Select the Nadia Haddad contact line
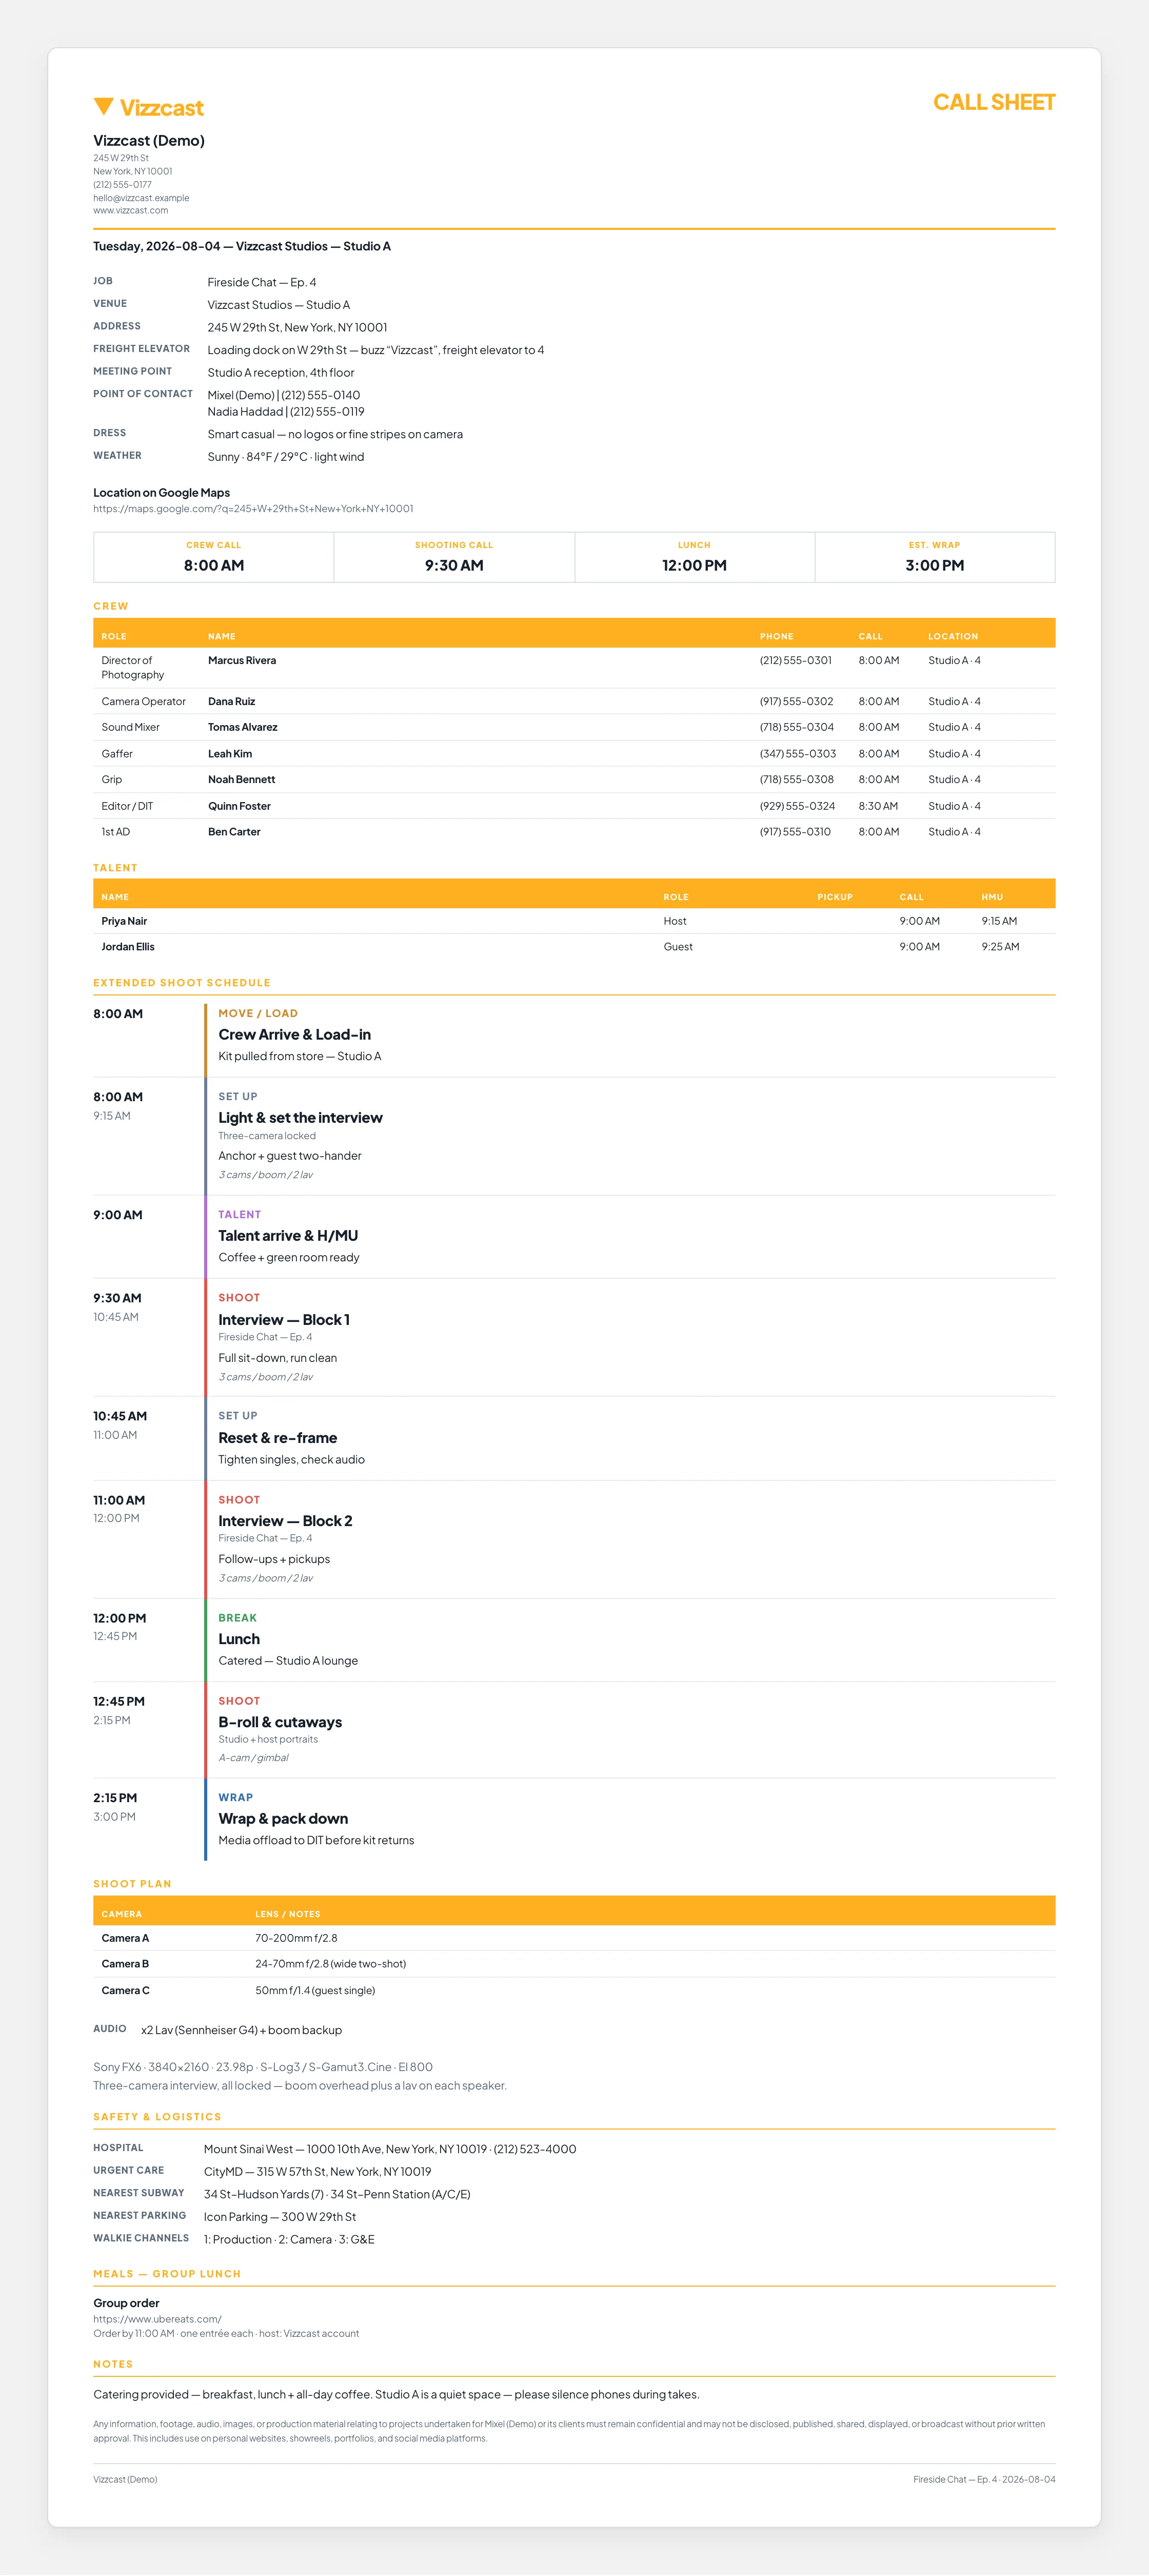 click(x=286, y=412)
